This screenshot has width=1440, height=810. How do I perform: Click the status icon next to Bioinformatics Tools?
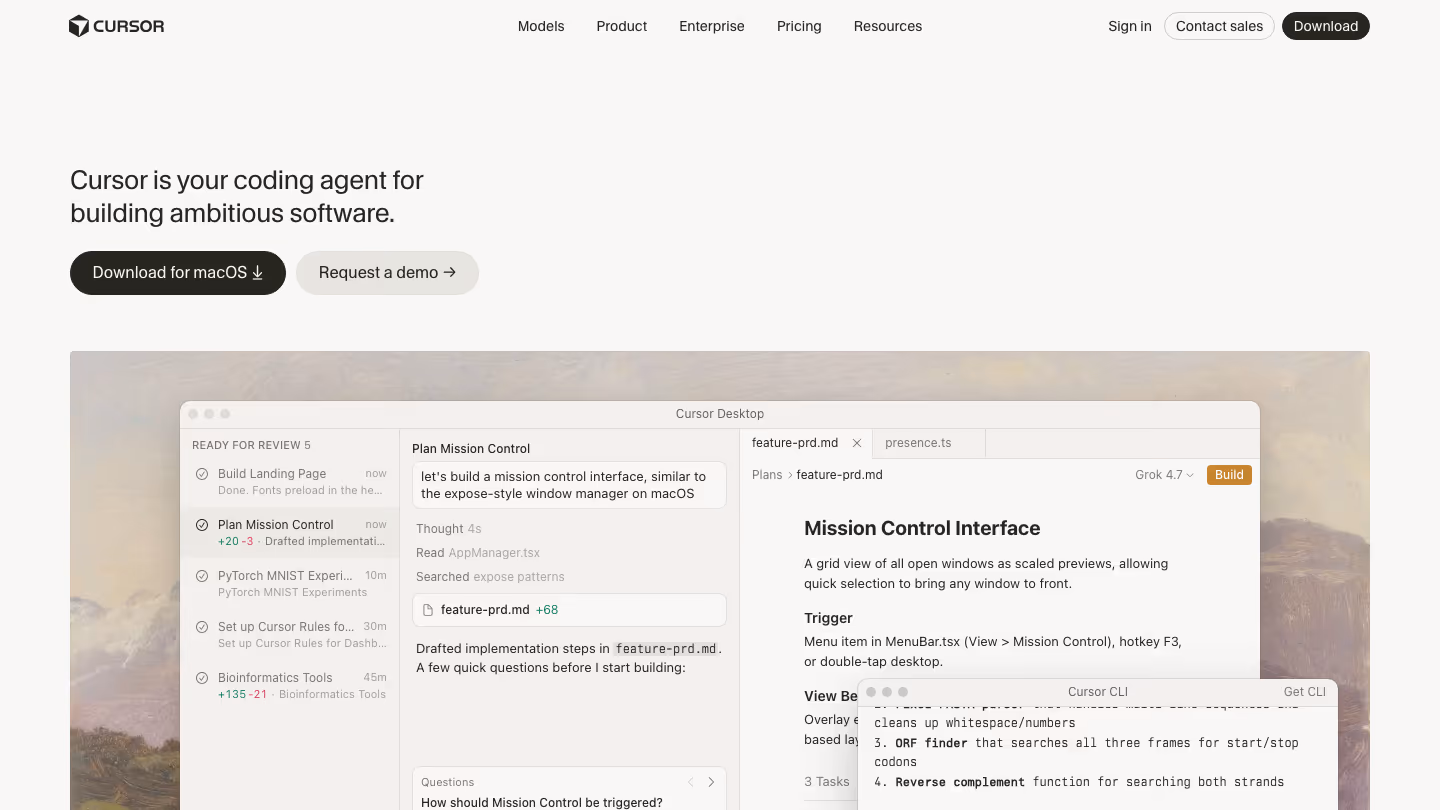pyautogui.click(x=202, y=678)
